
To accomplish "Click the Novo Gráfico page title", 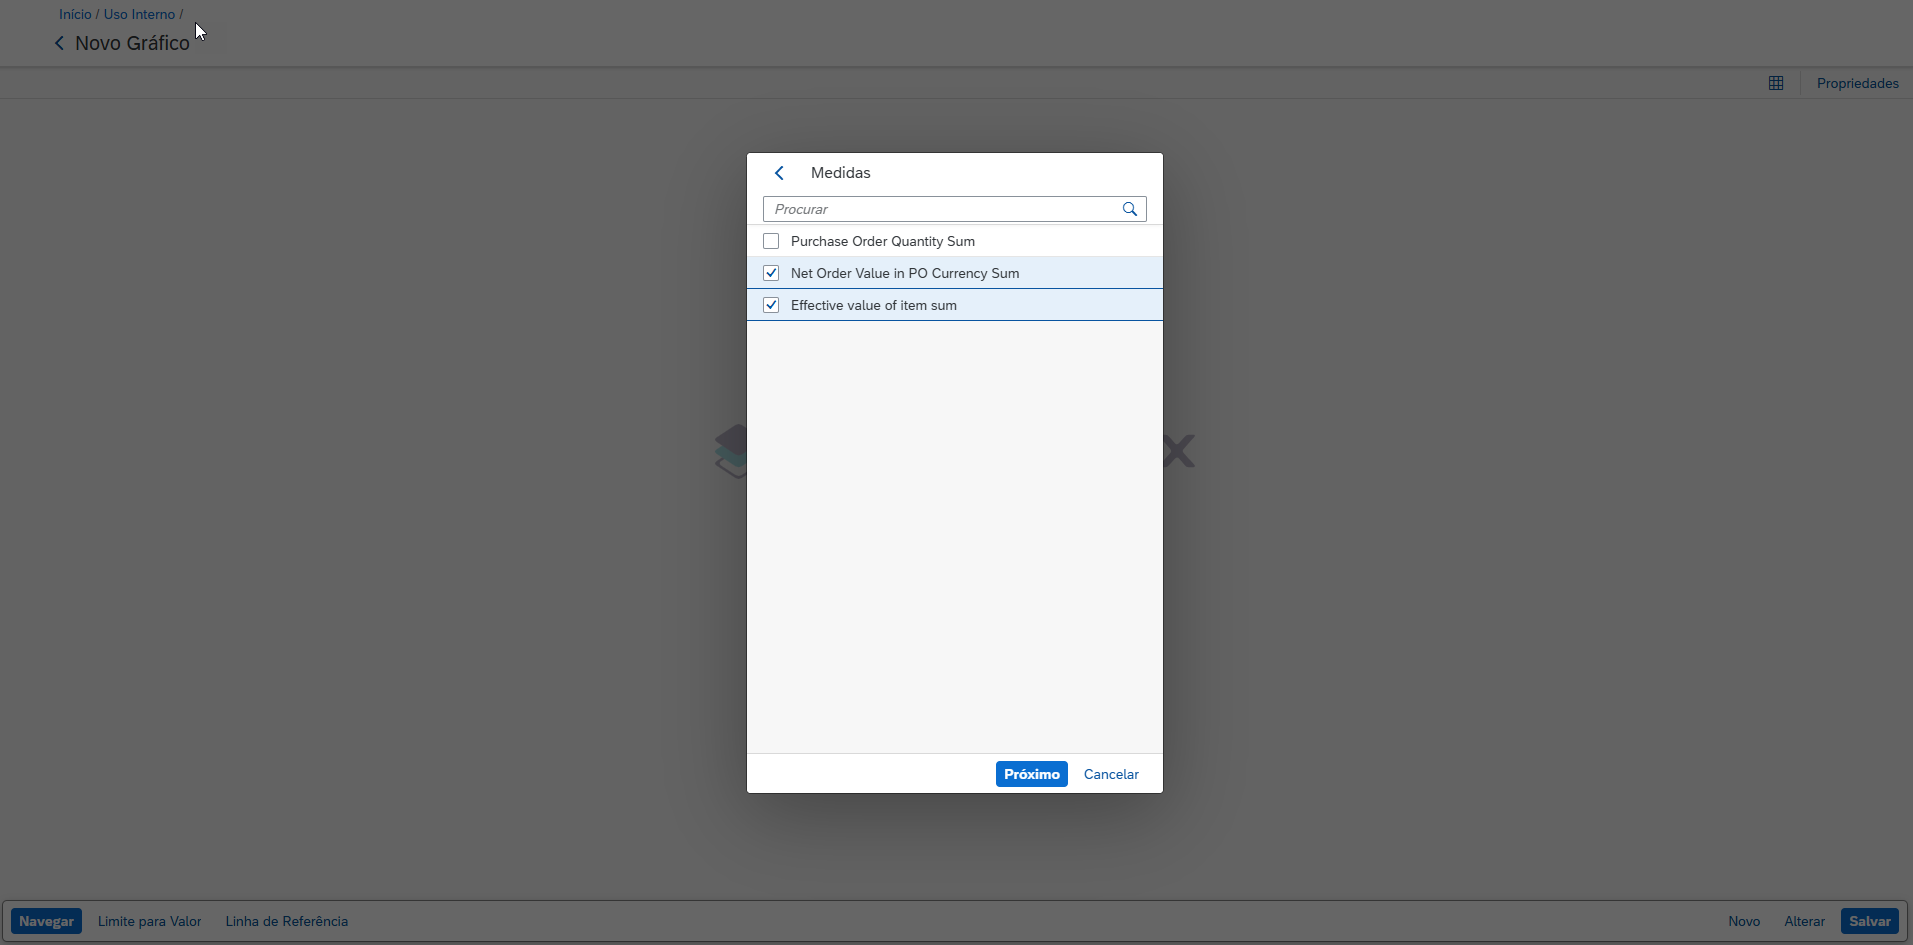I will (132, 43).
